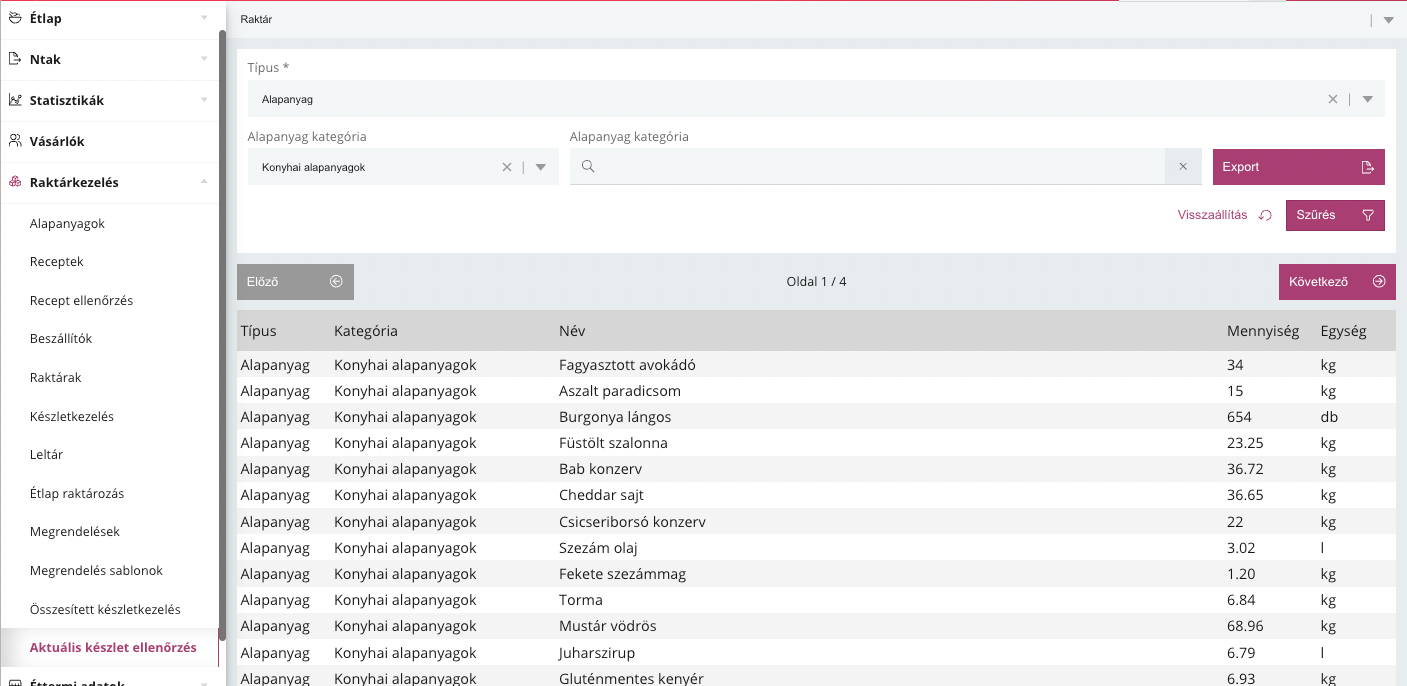Expand the Statisztikák sidebar section
Screen dimensions: 1407x686
click(204, 100)
